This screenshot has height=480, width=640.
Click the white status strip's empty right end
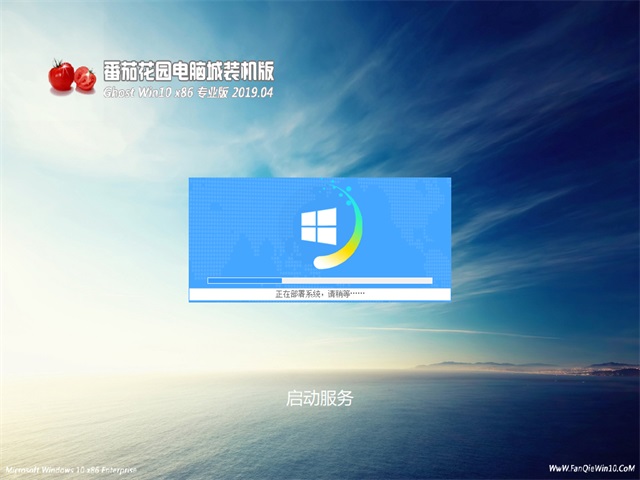point(420,295)
